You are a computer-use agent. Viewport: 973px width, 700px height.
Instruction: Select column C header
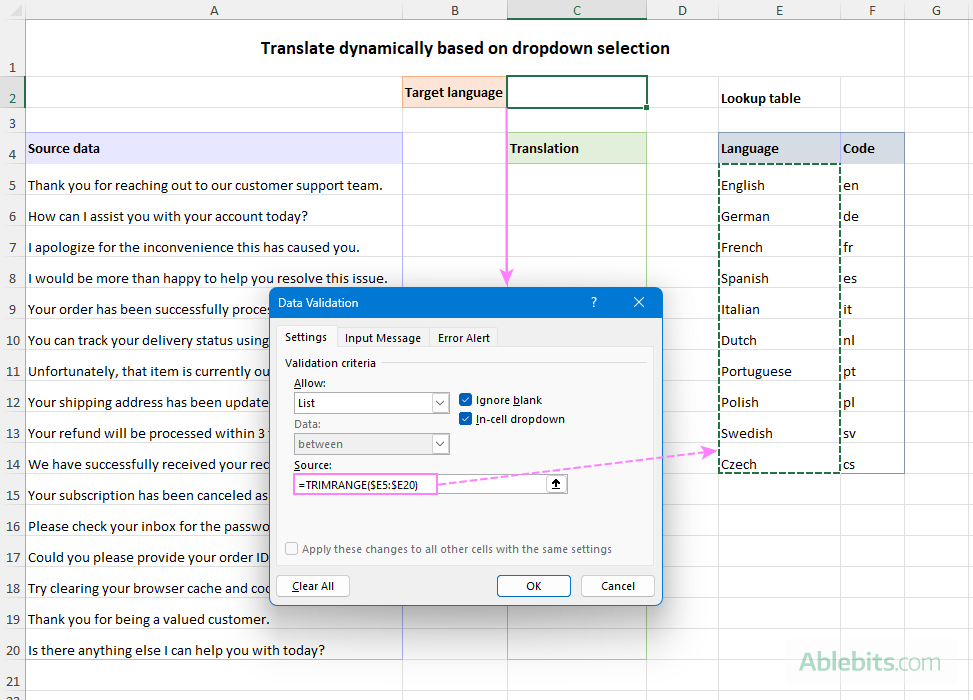click(576, 10)
